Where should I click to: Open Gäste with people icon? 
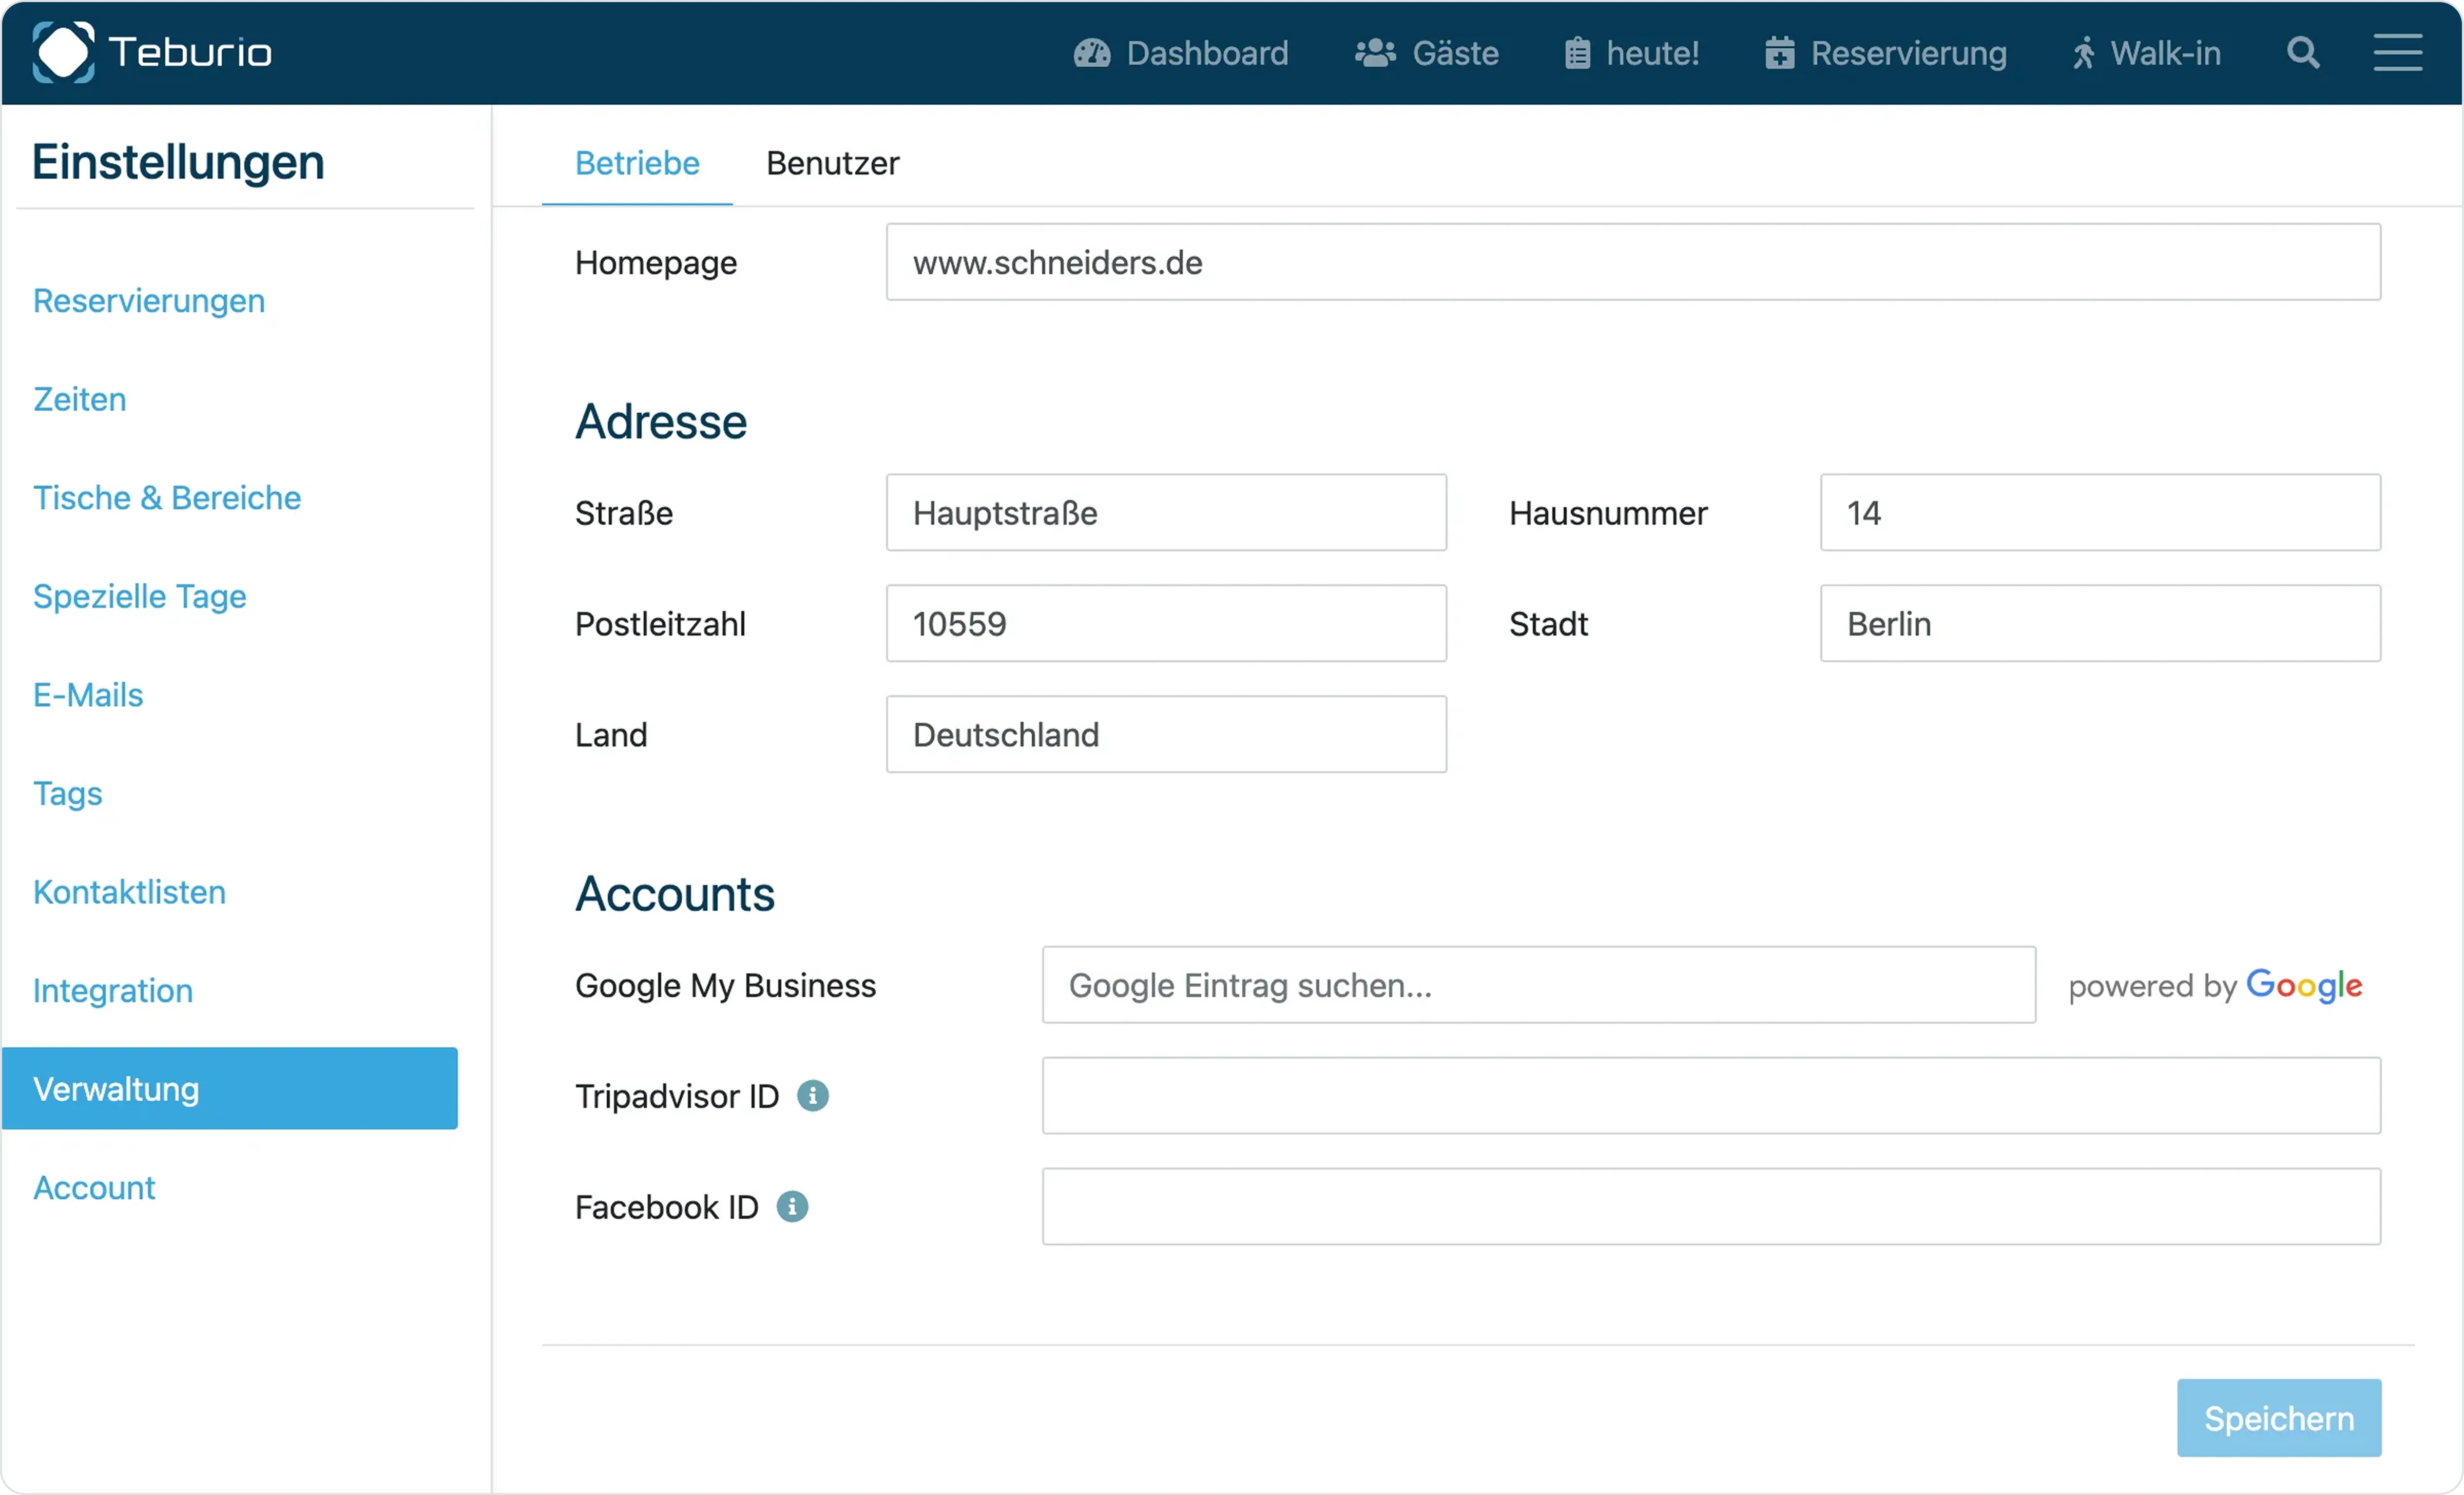click(x=1427, y=53)
